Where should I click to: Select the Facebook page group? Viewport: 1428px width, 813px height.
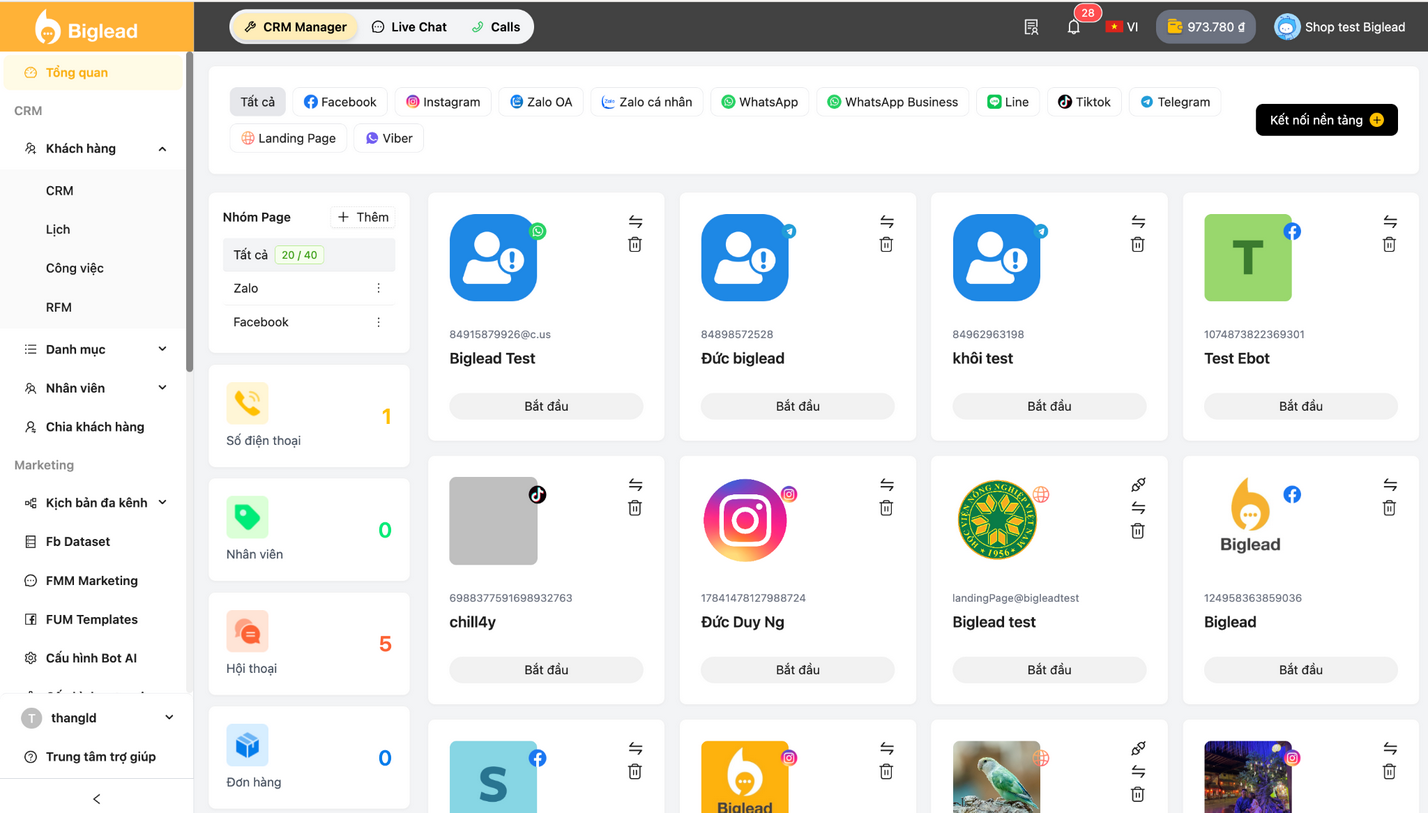coord(295,322)
